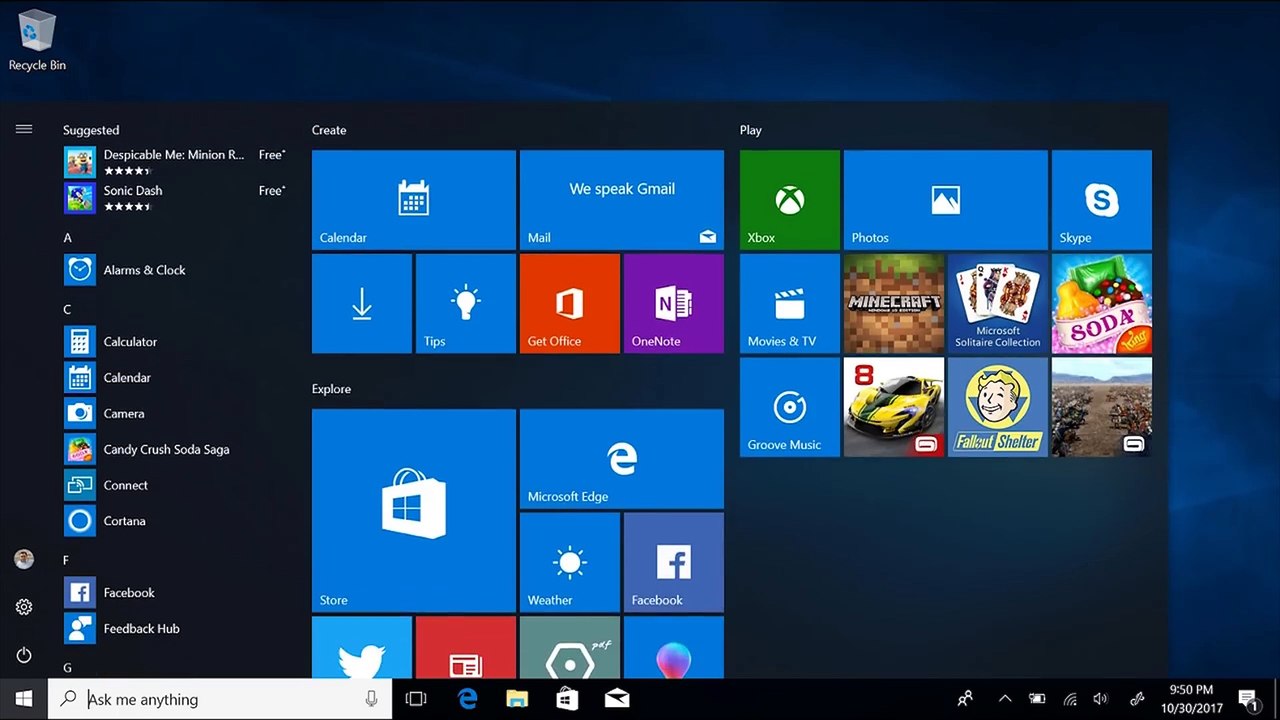
Task: Launch the Xbox tile
Action: click(x=790, y=200)
